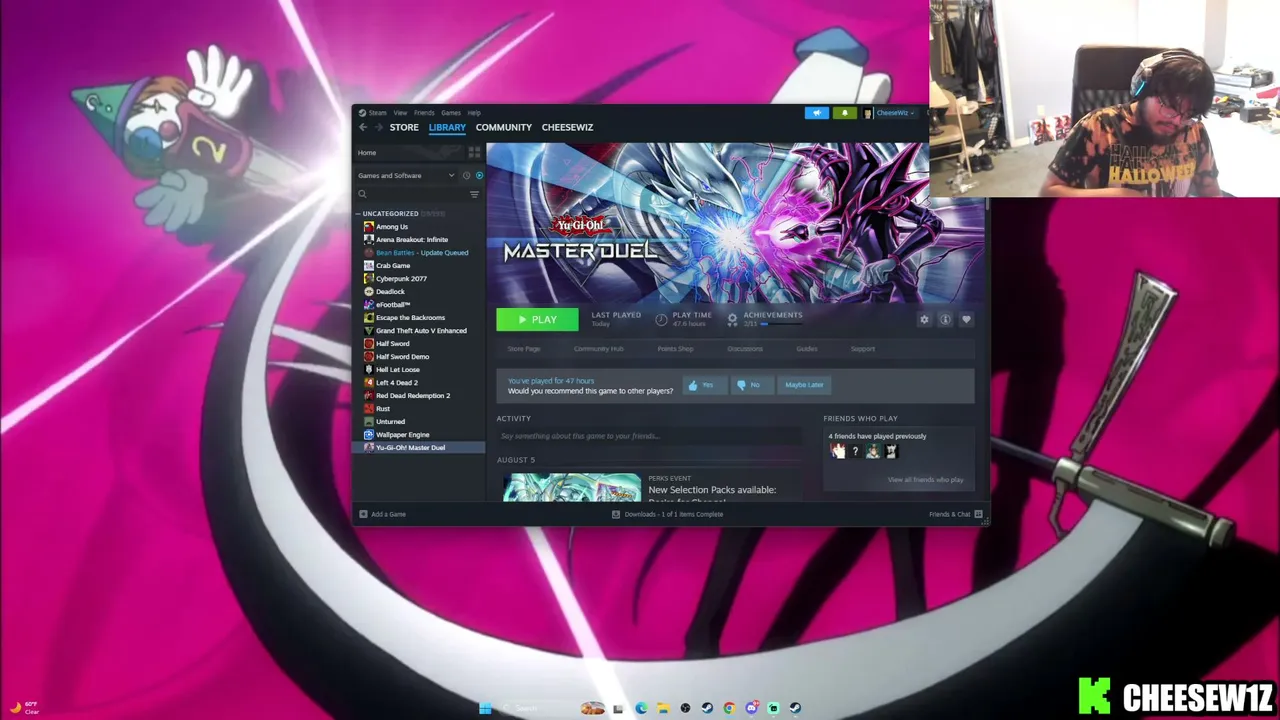Open the green notifications bell button
1280x720 pixels.
[844, 113]
